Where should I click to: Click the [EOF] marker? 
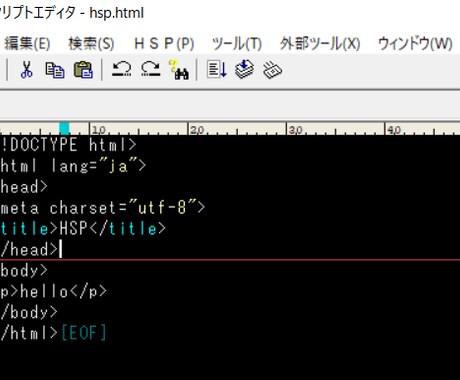coord(84,333)
